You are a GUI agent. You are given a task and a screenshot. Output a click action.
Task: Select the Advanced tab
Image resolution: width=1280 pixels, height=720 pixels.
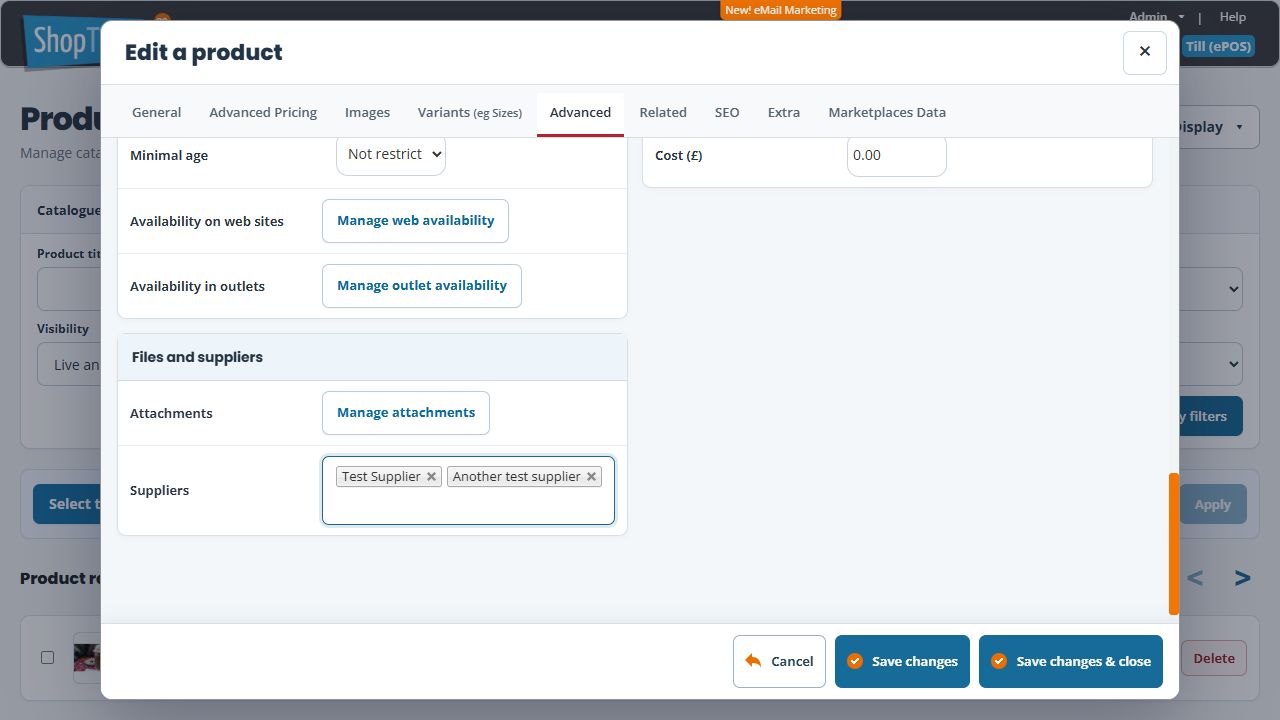click(x=580, y=112)
